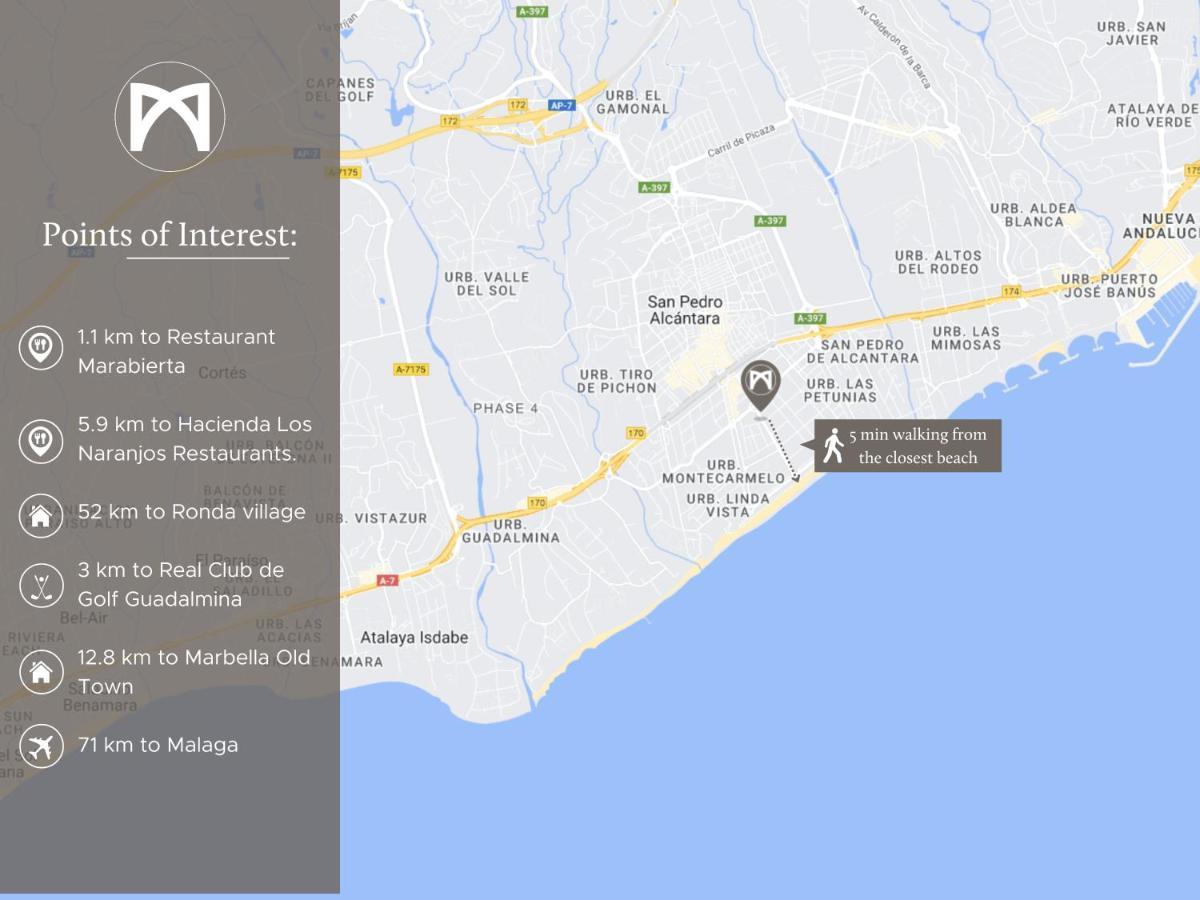Click the URB. Valle del Sol map label
The width and height of the screenshot is (1200, 900).
click(x=487, y=283)
